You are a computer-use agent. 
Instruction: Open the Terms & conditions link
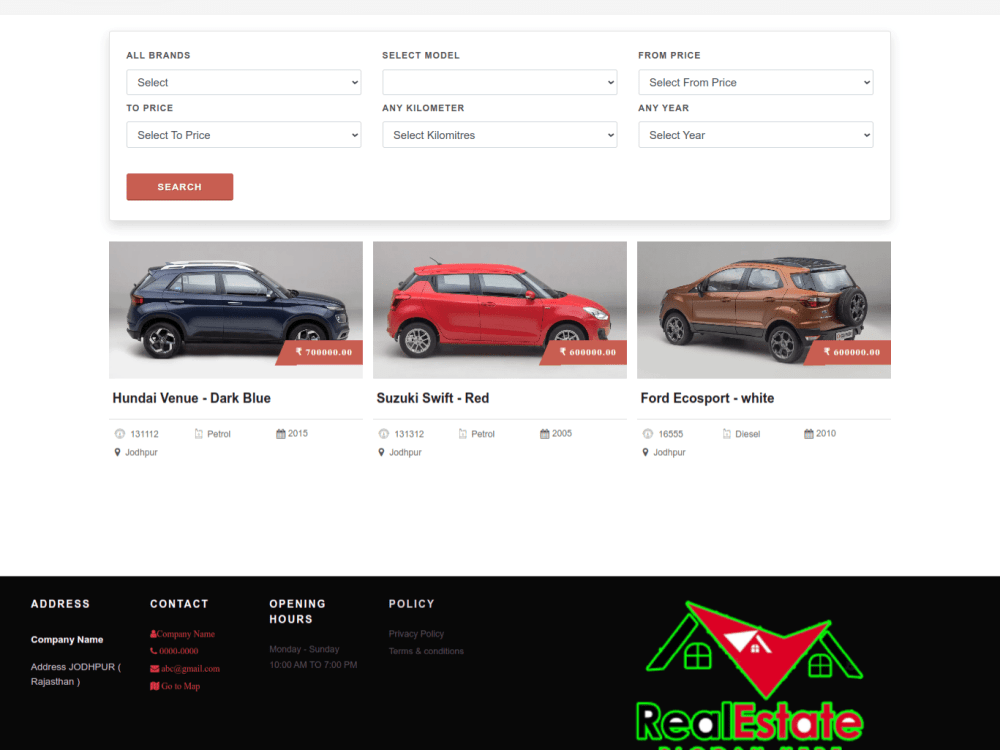[x=426, y=651]
